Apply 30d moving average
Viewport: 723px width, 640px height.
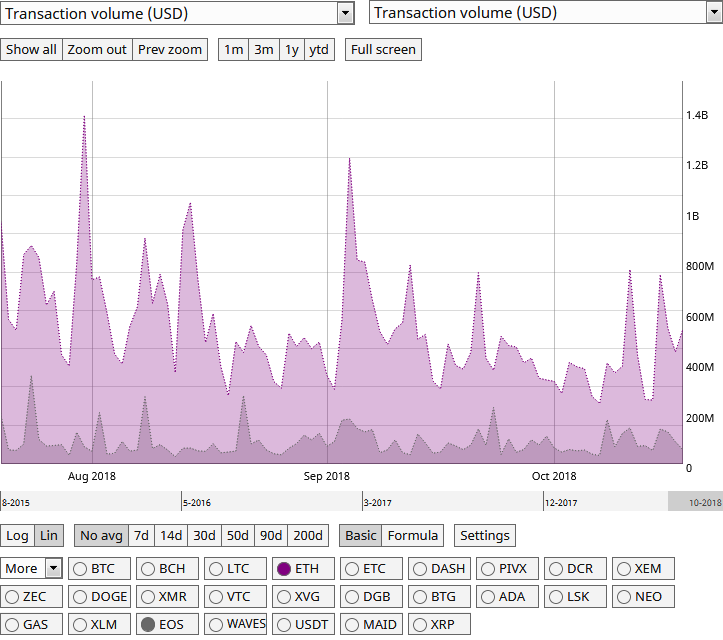coord(204,535)
